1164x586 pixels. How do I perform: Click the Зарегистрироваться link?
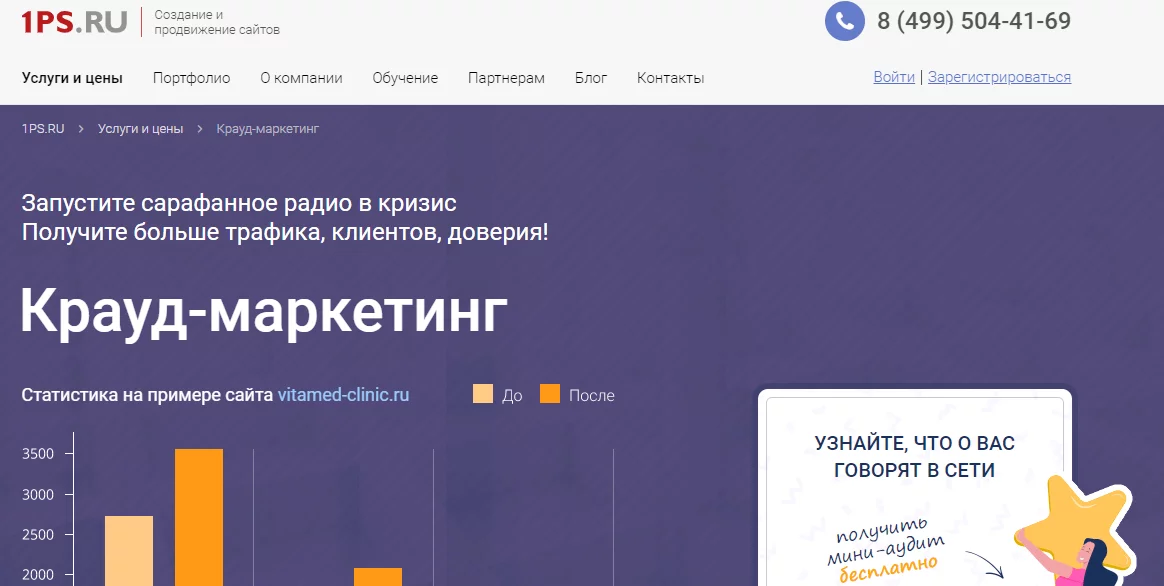click(x=999, y=77)
